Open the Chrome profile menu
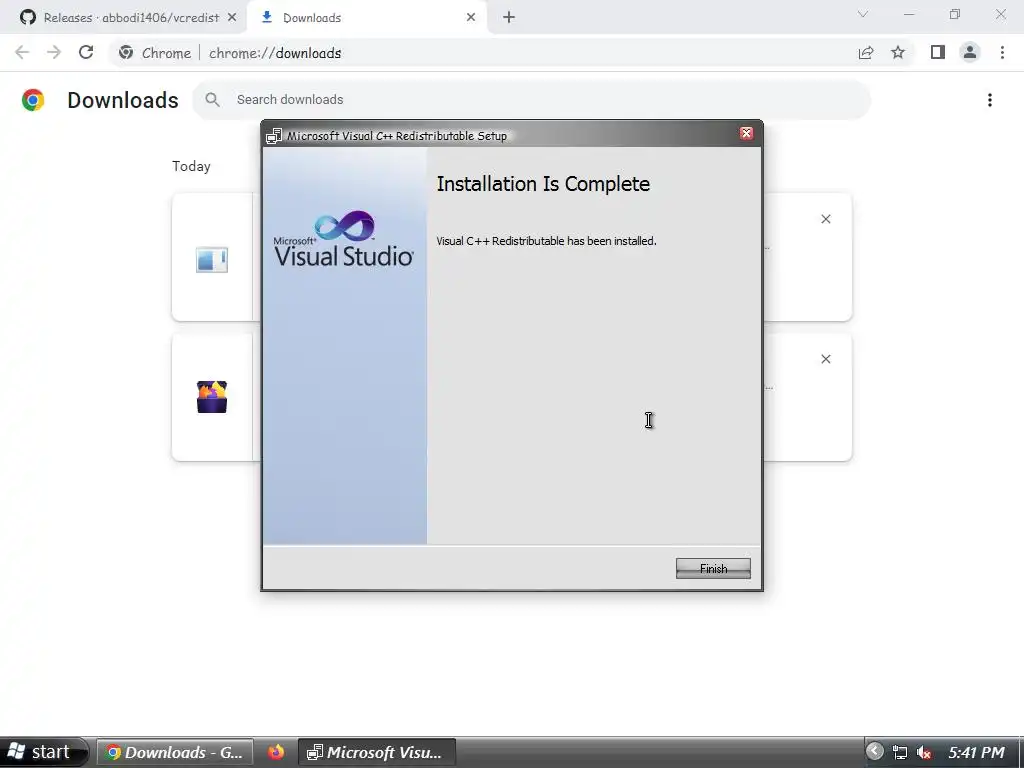Viewport: 1024px width, 768px height. pos(970,52)
